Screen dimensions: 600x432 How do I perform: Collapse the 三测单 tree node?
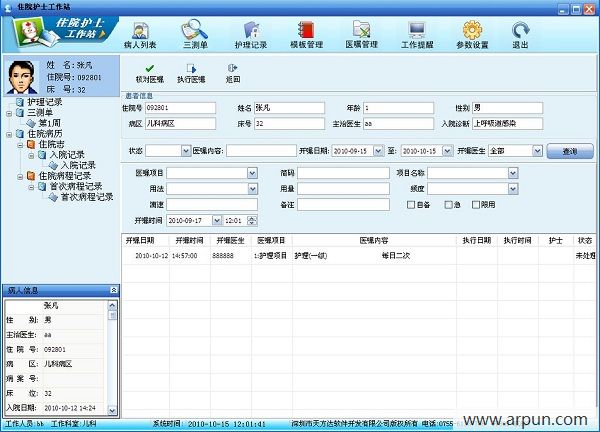coord(9,113)
